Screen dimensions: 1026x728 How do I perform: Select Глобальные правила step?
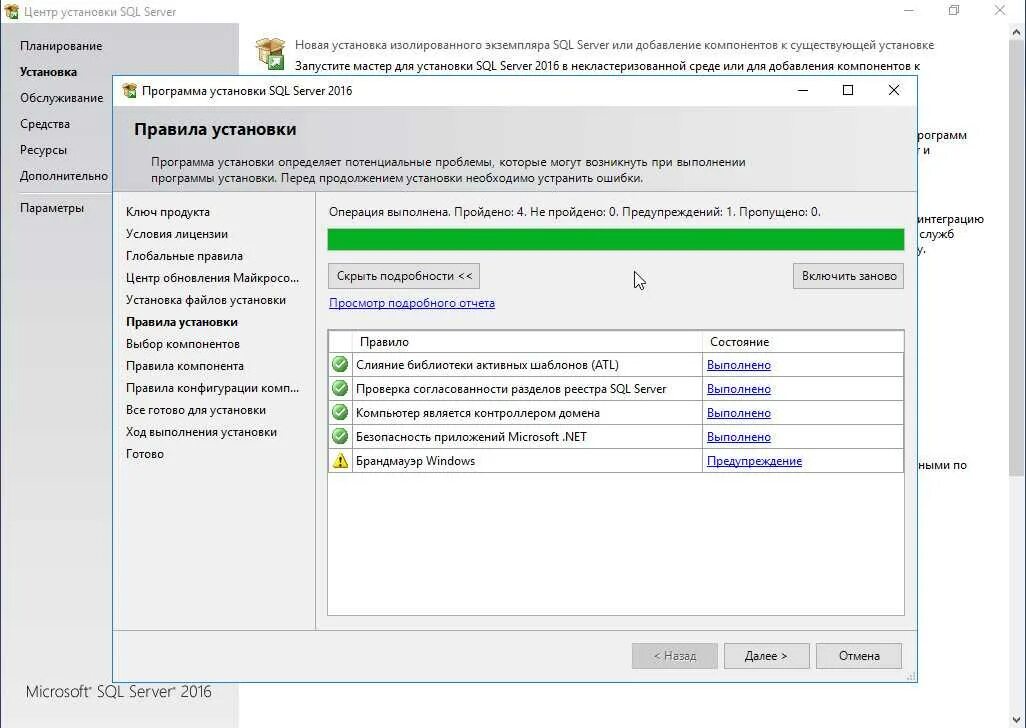(184, 256)
